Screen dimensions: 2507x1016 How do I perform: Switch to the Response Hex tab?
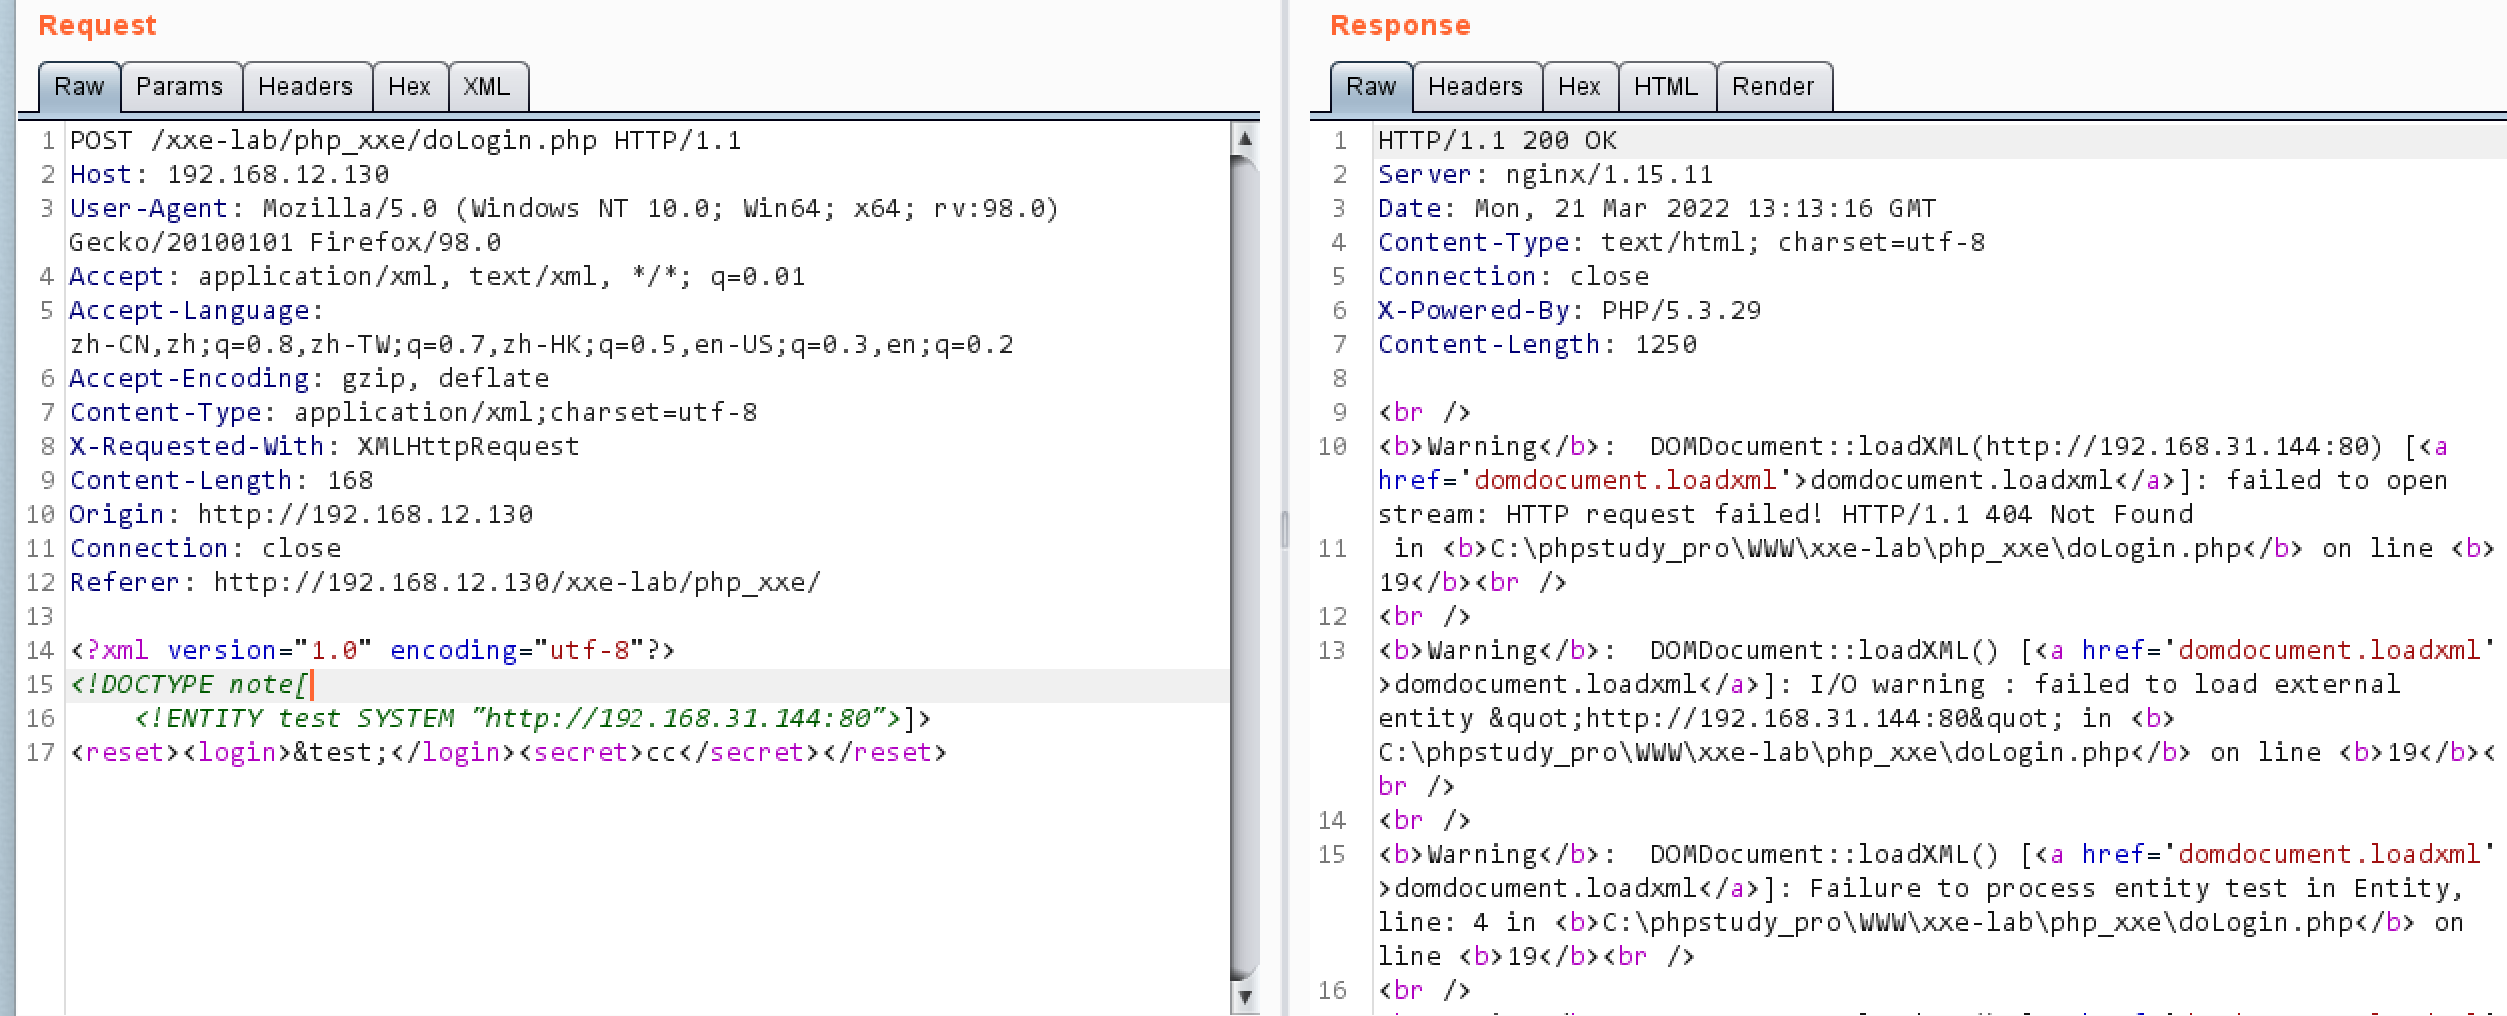(1580, 87)
